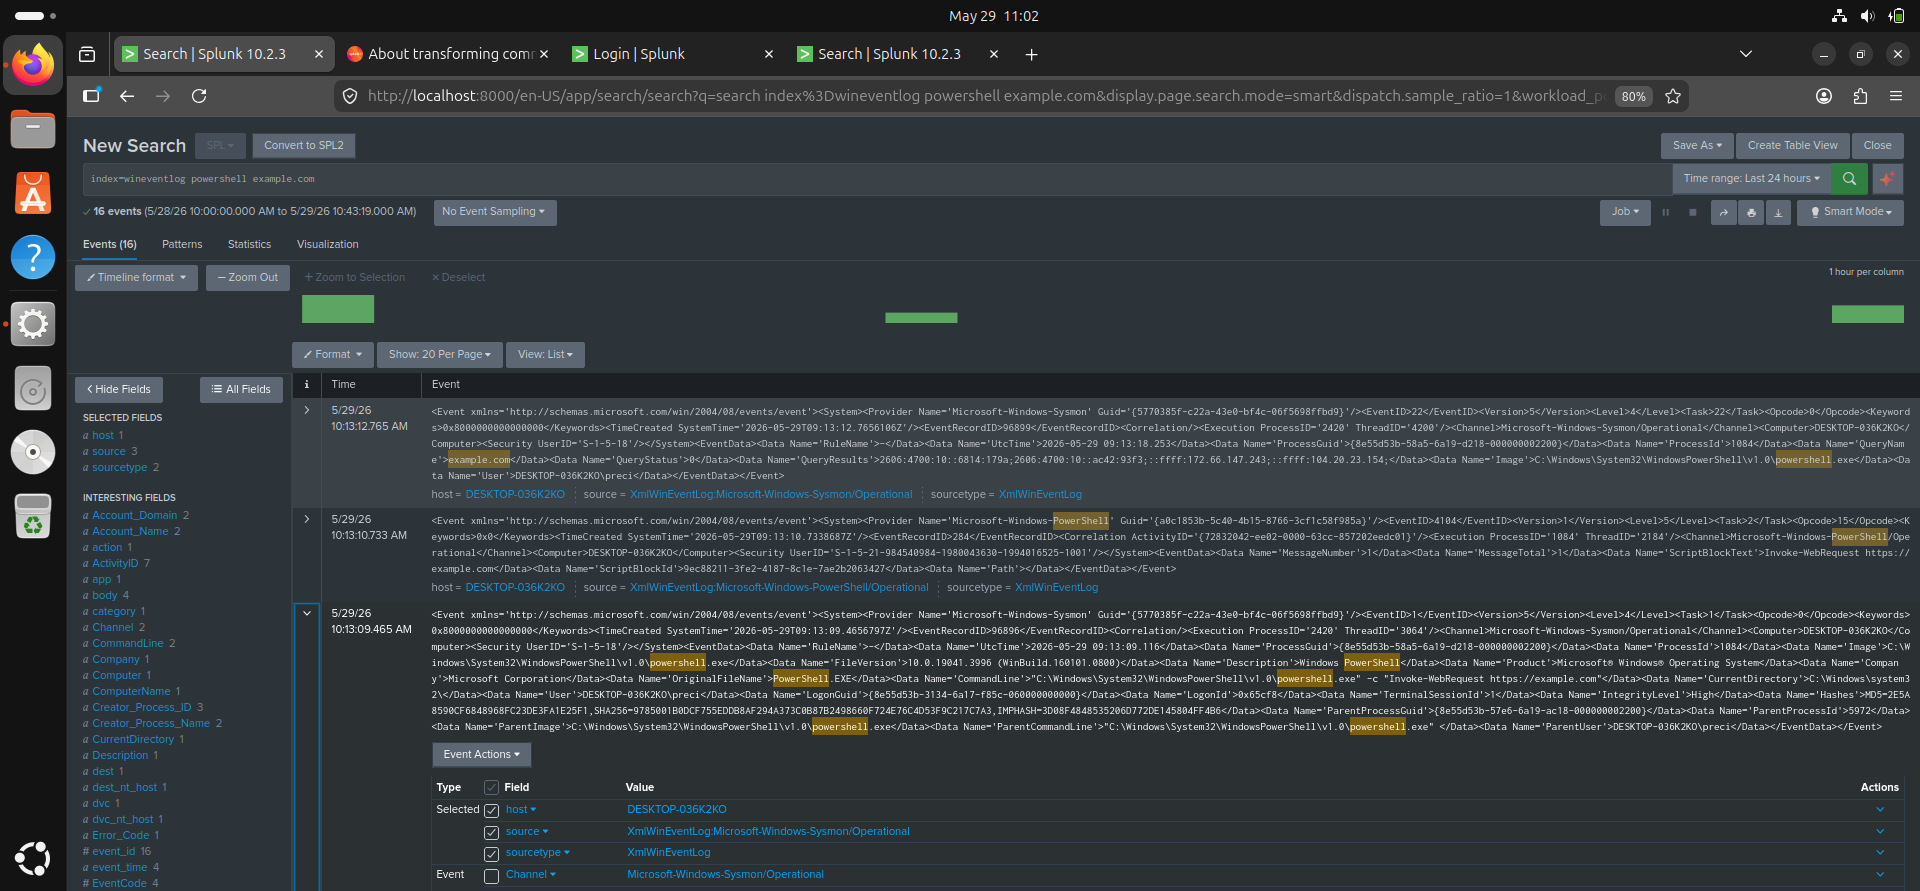Switch to the Statistics tab
This screenshot has height=891, width=1920.
[x=249, y=244]
